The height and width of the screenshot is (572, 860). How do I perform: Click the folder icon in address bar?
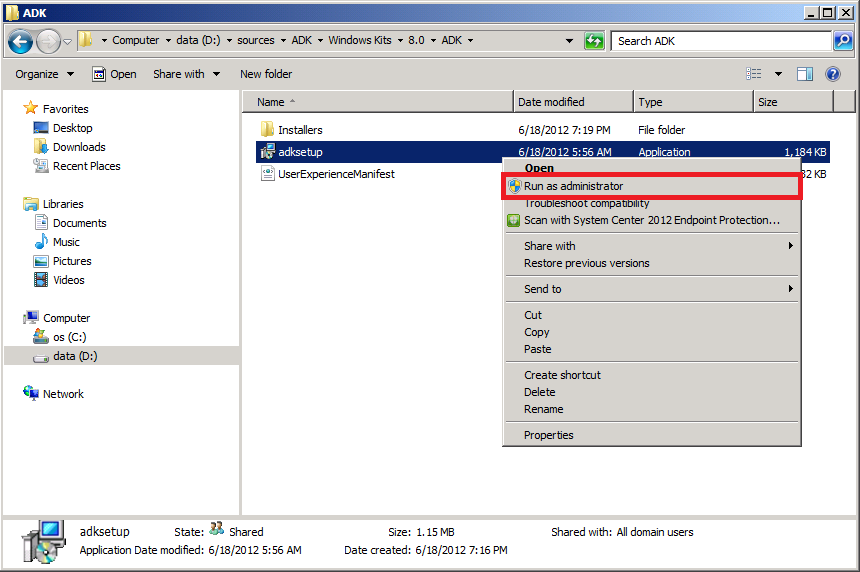(x=85, y=40)
